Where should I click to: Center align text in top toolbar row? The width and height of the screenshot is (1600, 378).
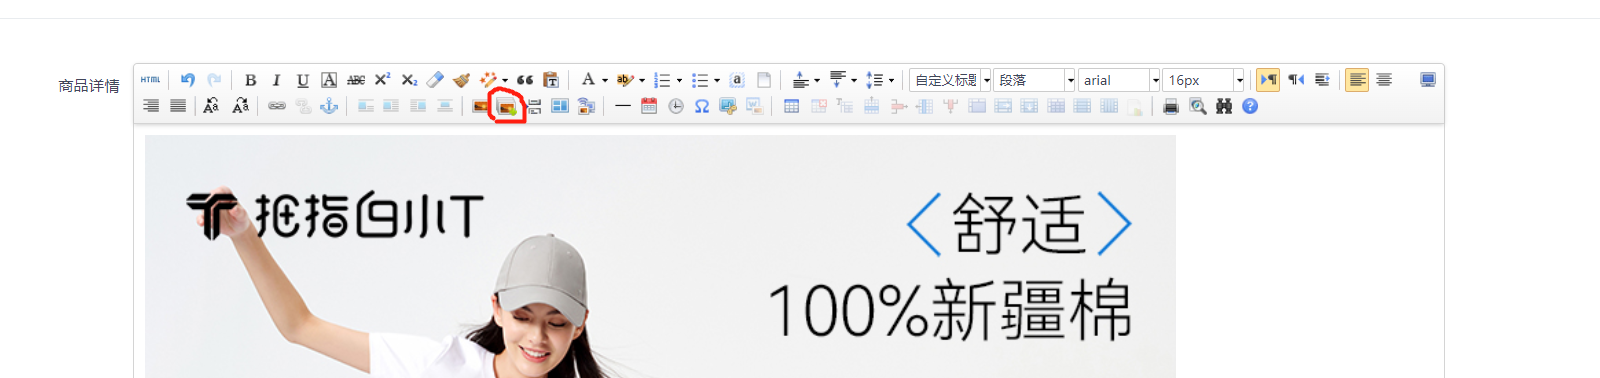[1384, 80]
